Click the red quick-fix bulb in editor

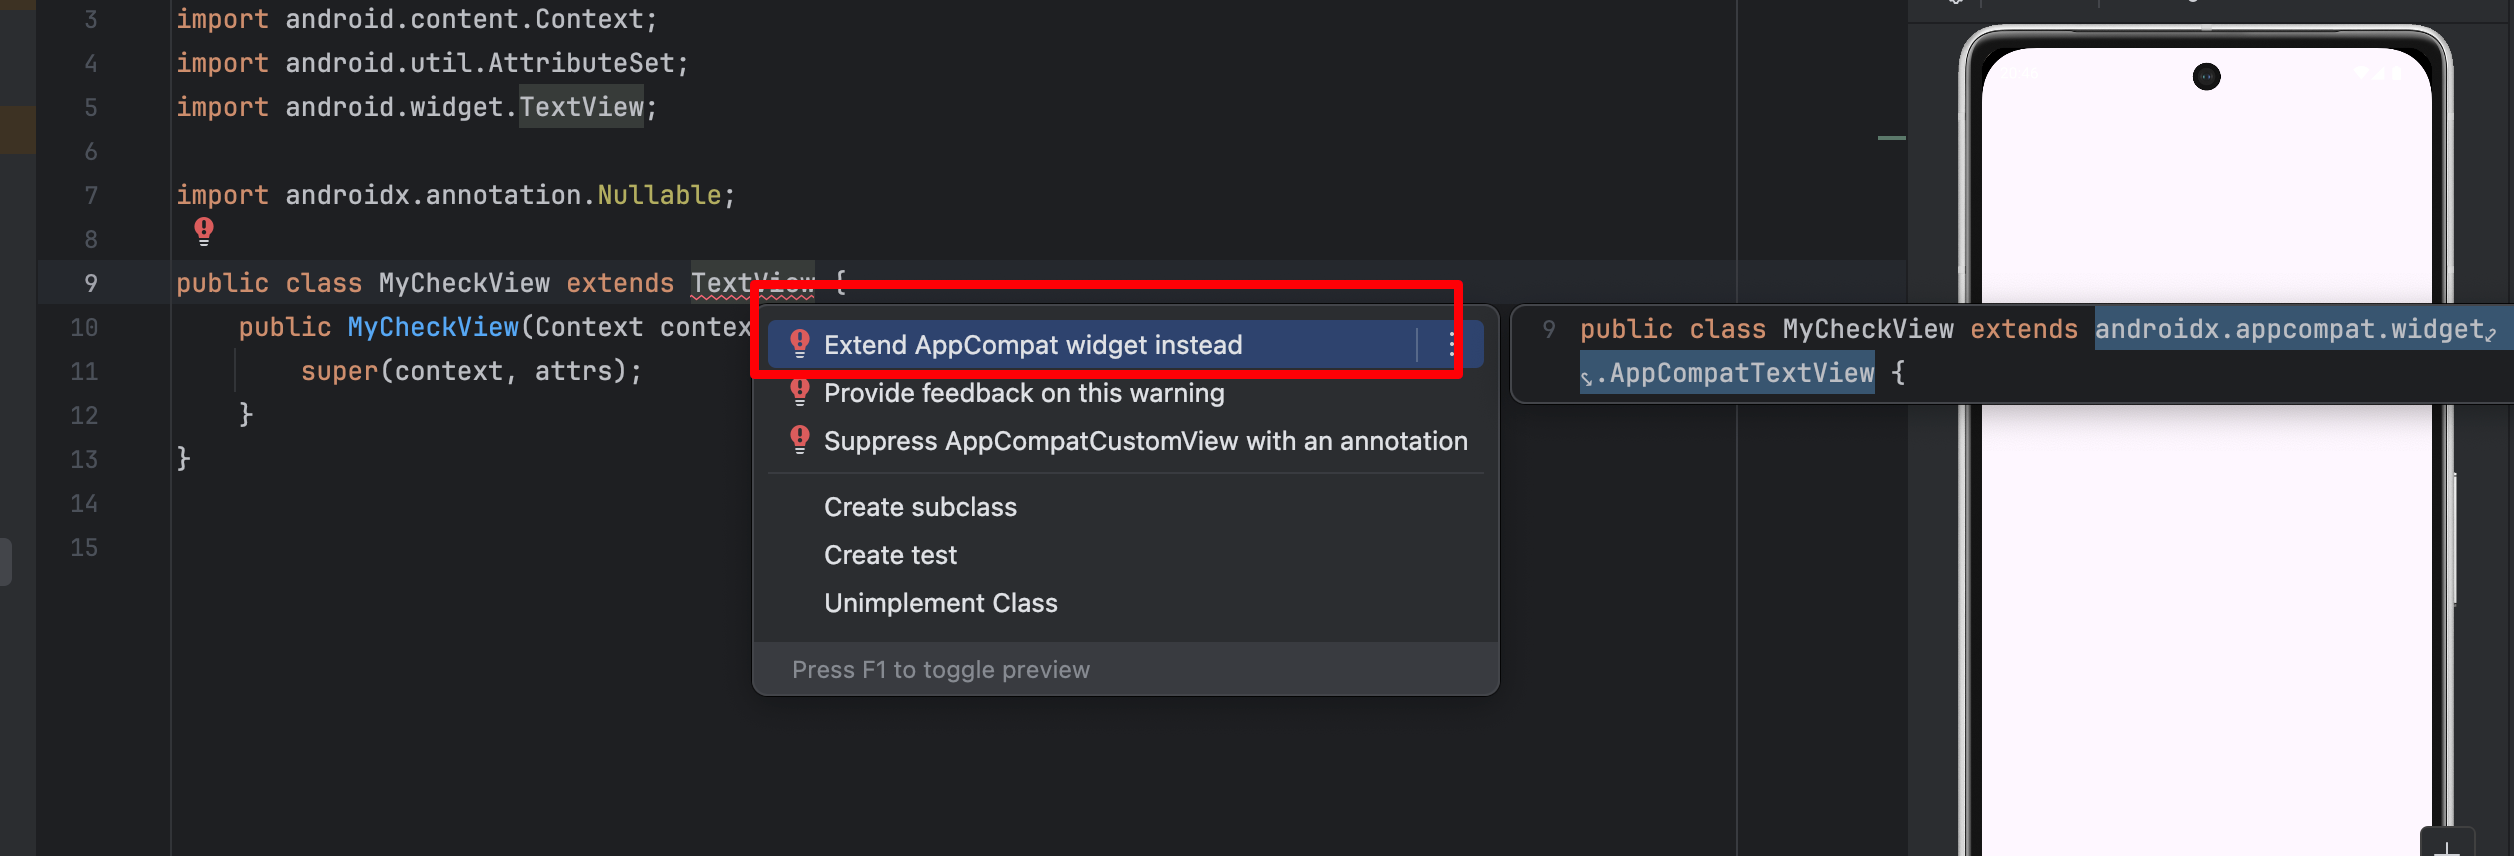(204, 231)
